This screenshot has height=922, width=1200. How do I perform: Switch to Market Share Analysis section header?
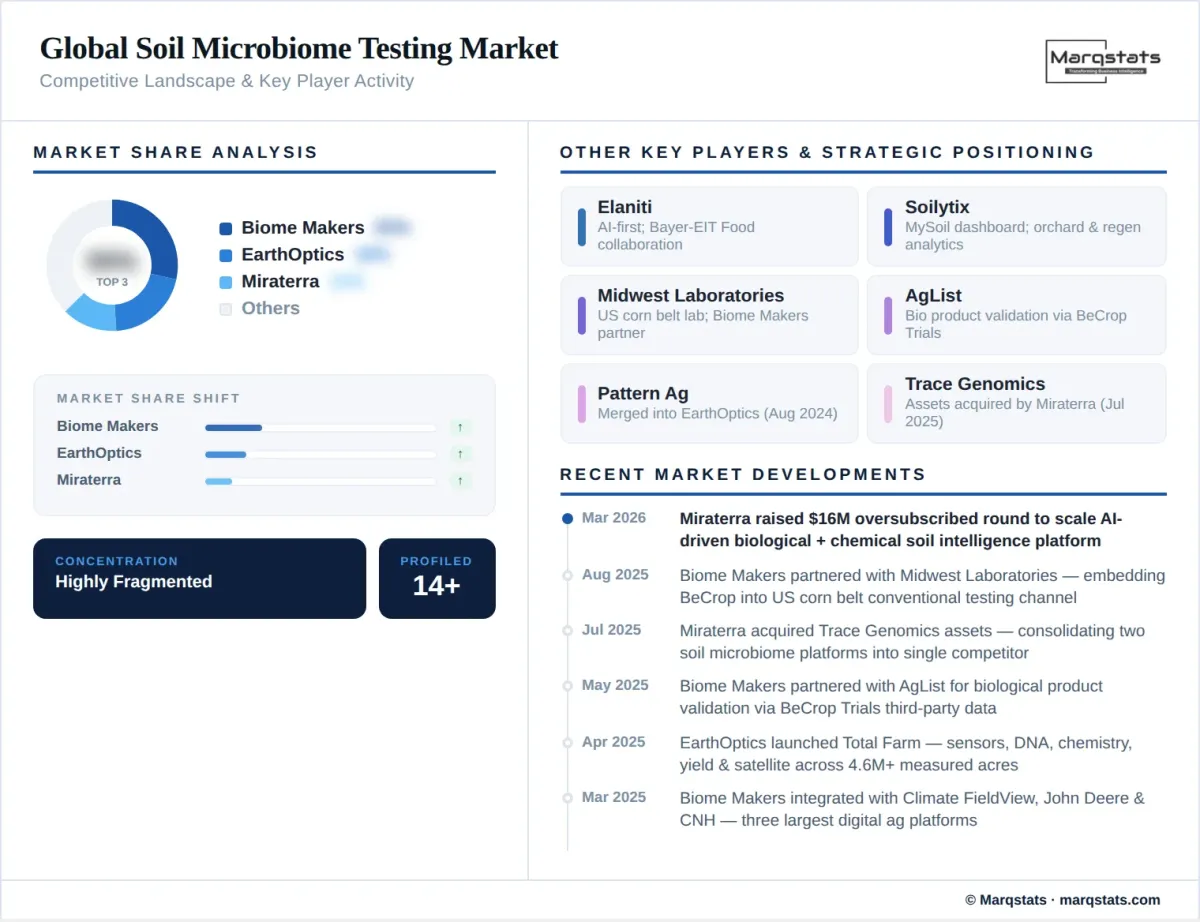point(175,152)
